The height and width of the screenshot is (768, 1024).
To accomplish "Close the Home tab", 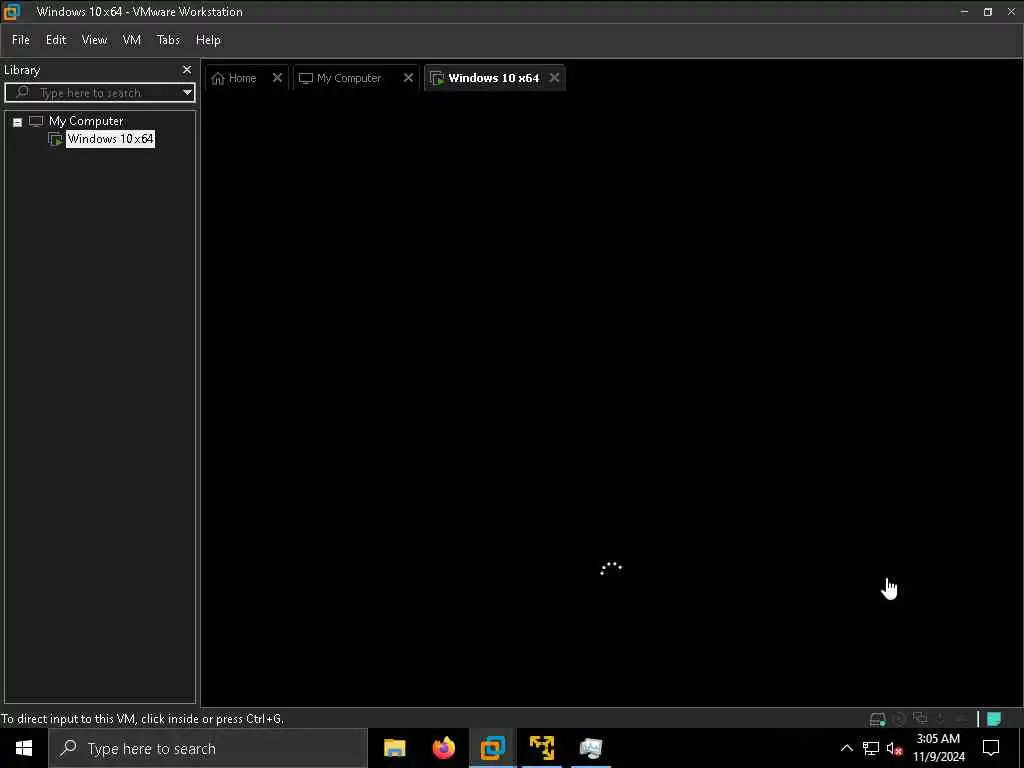I will 278,78.
